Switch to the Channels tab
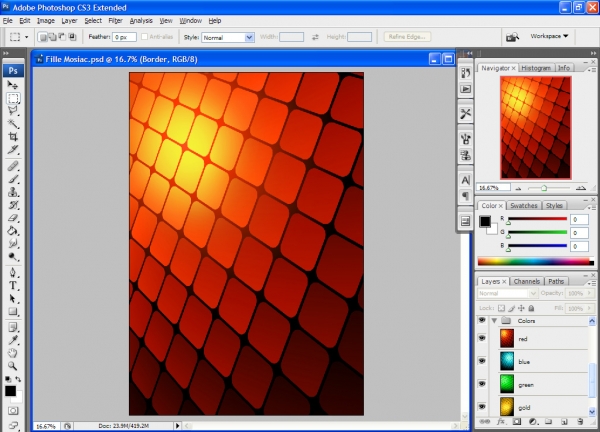 527,281
